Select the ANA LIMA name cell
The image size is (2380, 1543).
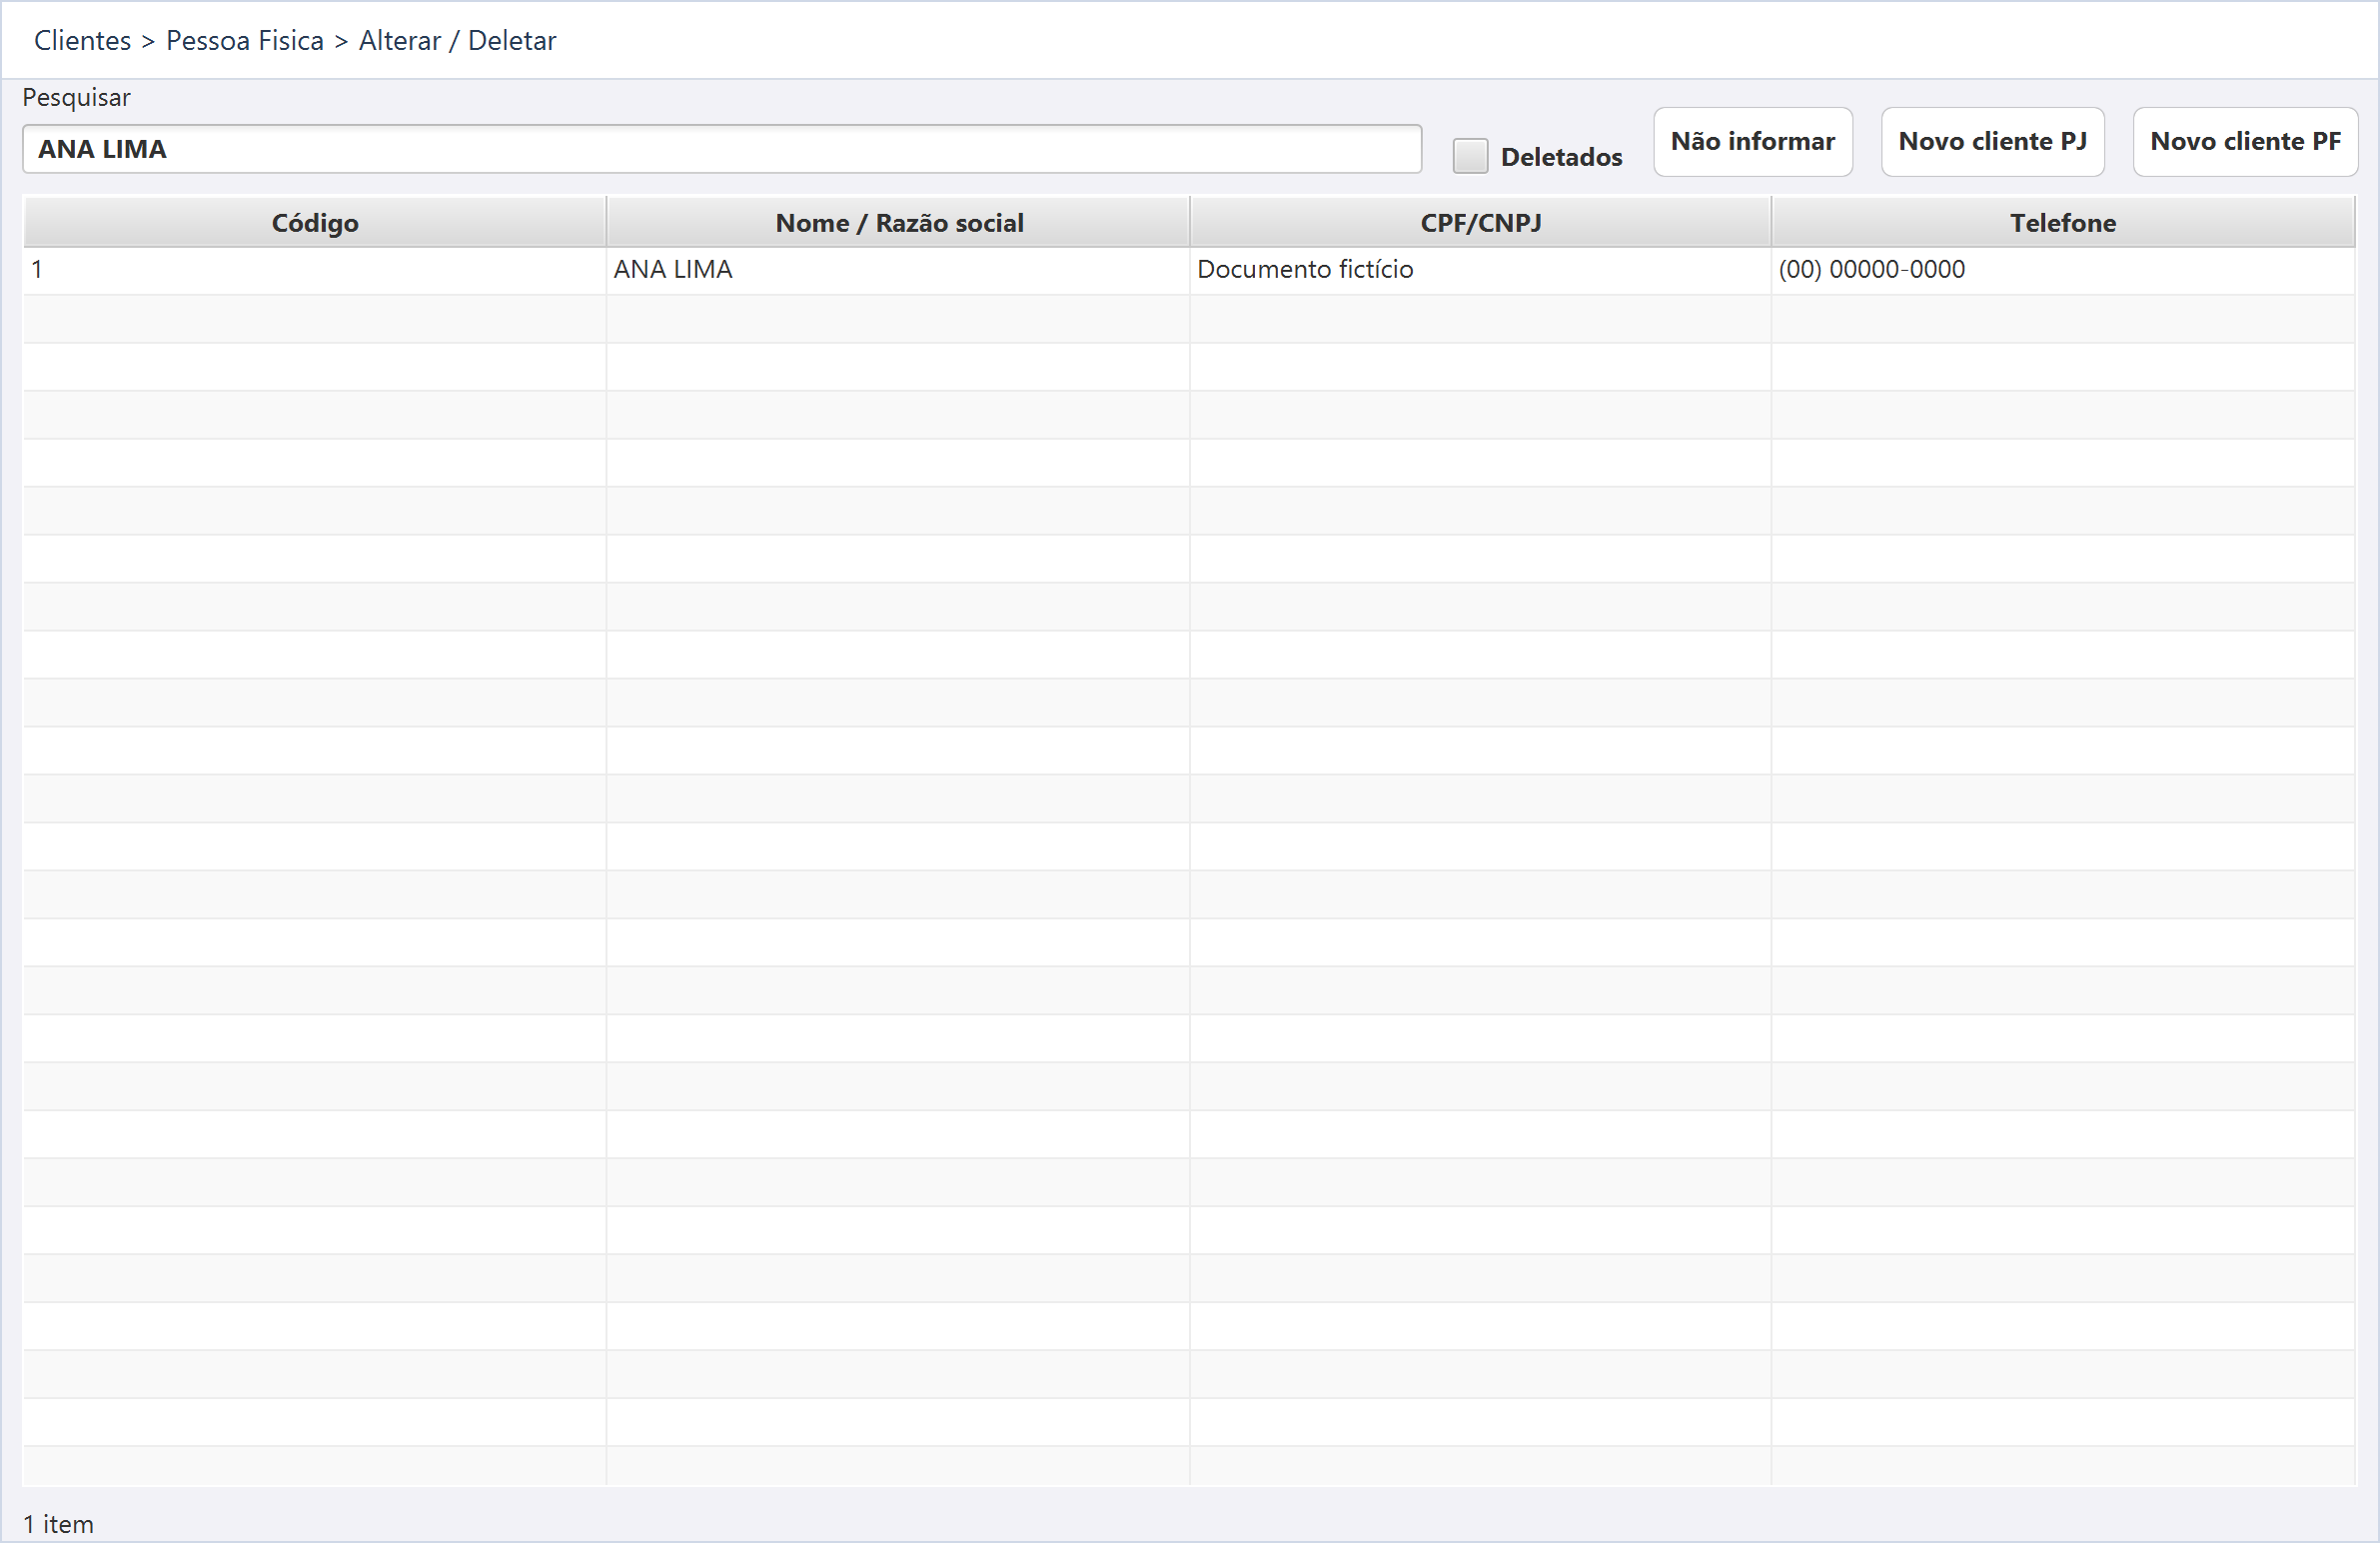pyautogui.click(x=897, y=270)
